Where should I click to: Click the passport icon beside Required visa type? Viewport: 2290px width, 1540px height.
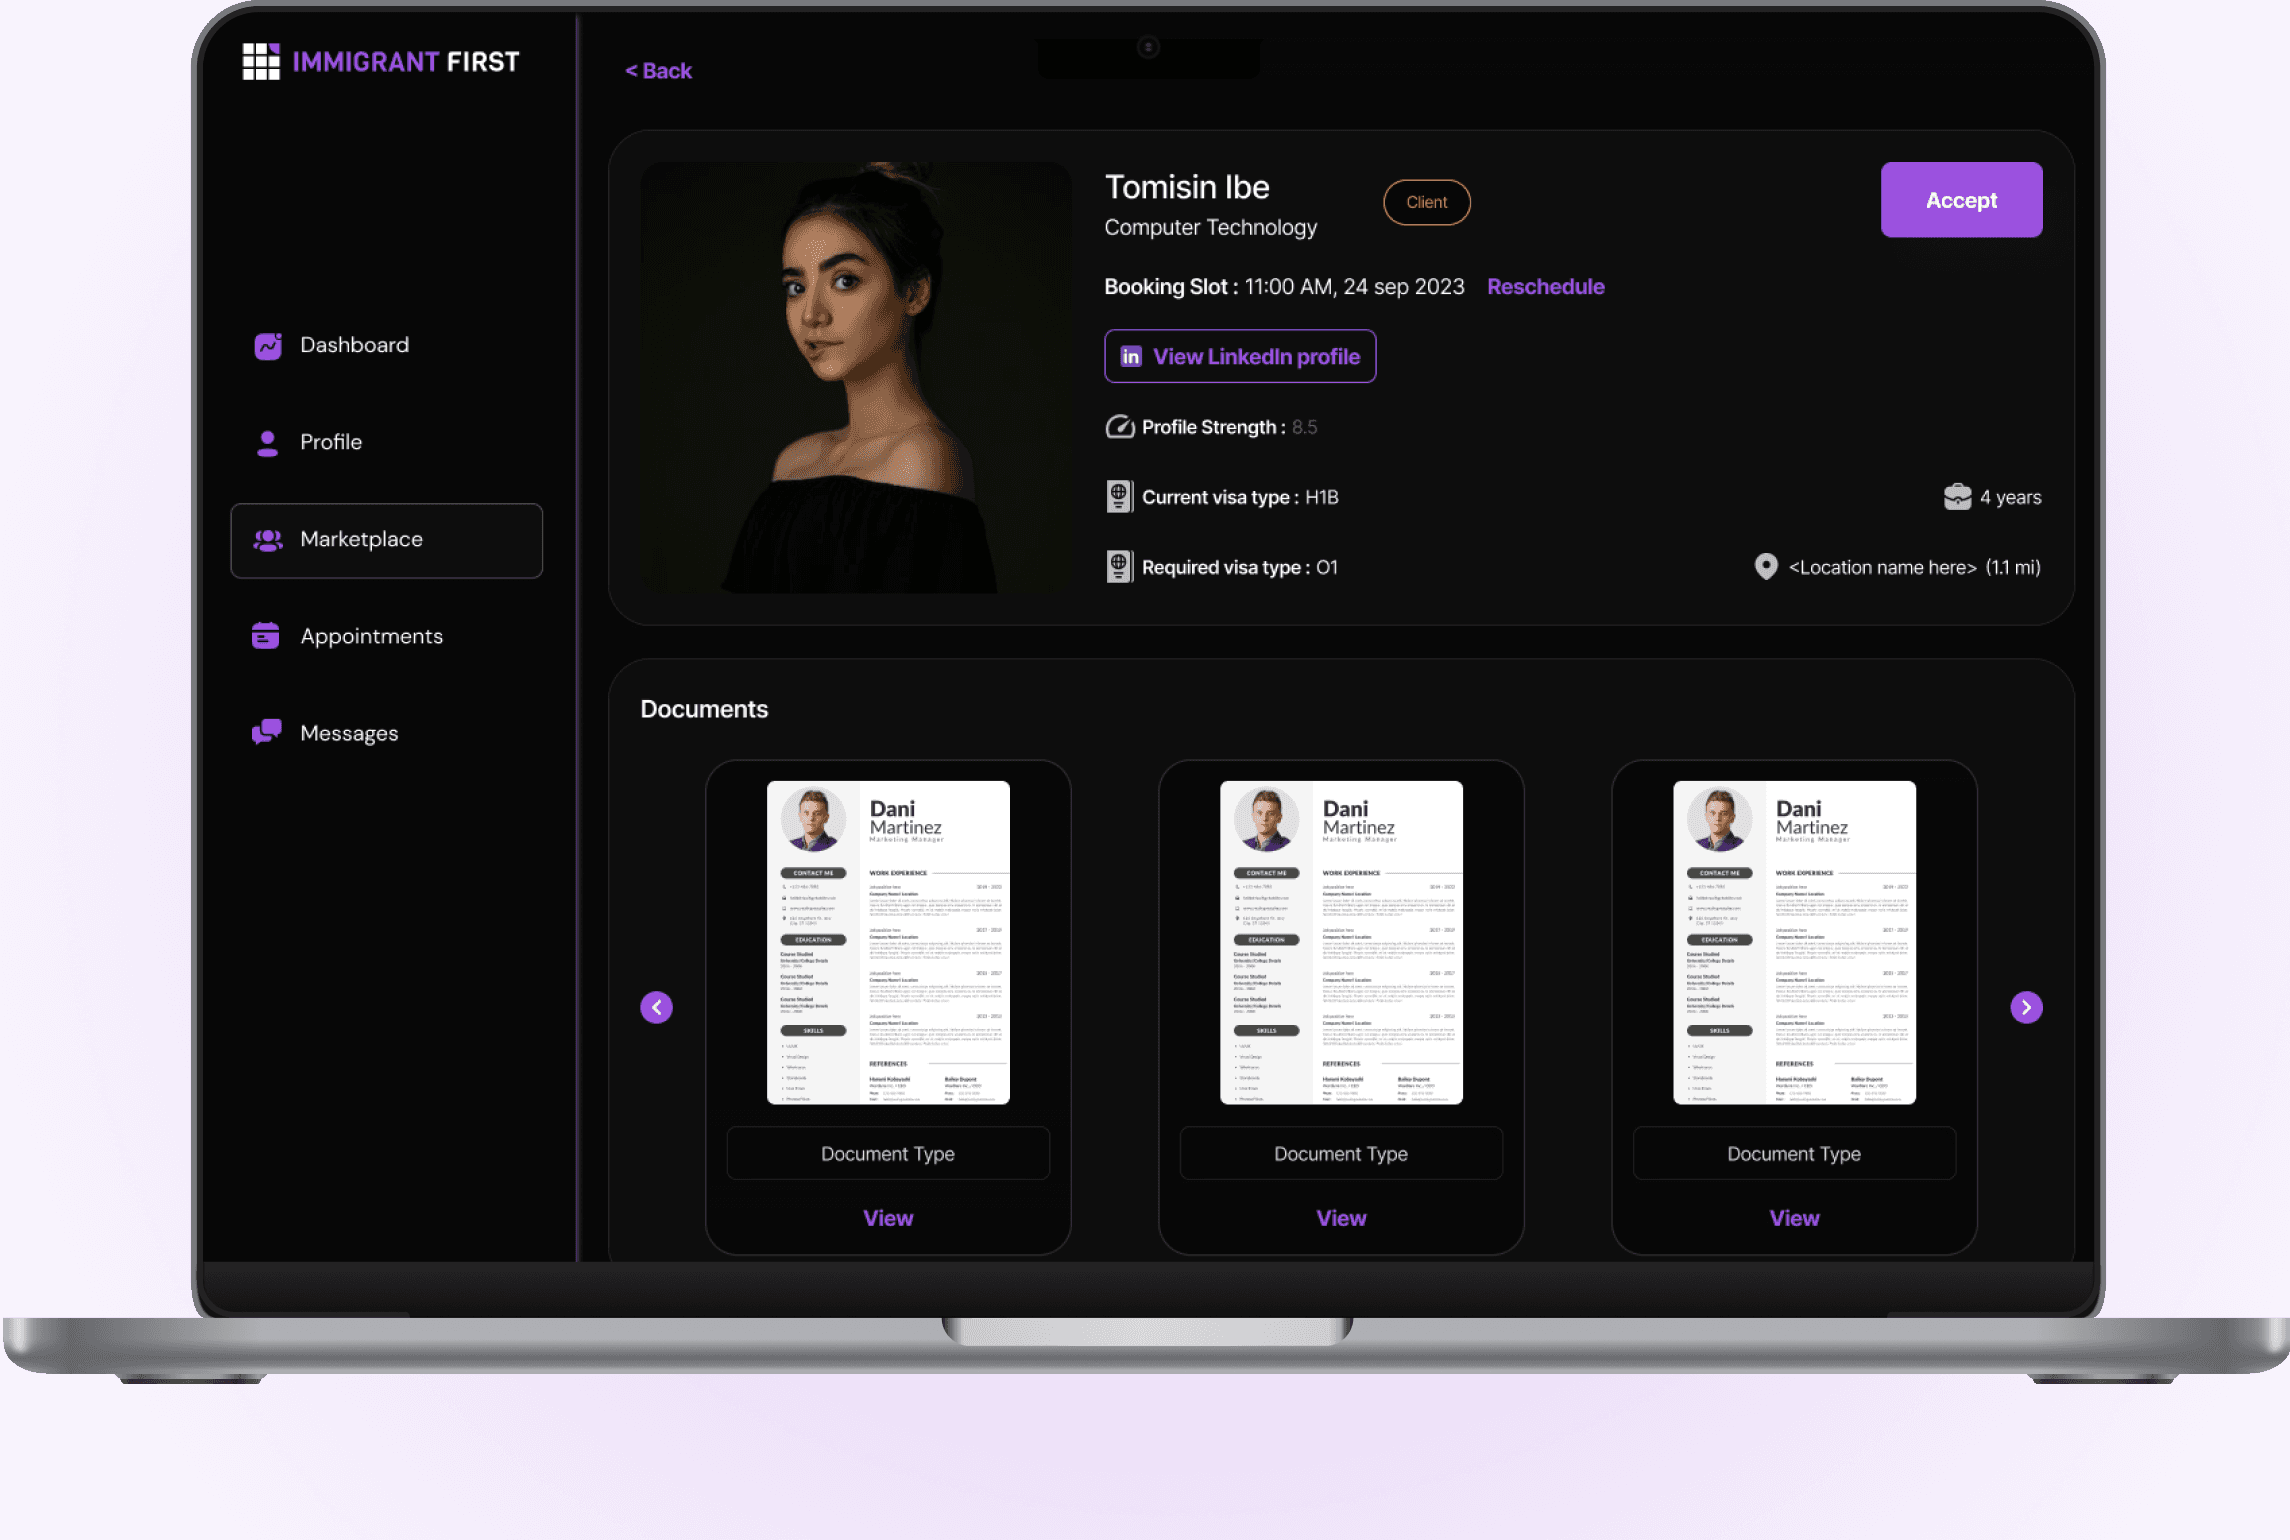pyautogui.click(x=1119, y=567)
